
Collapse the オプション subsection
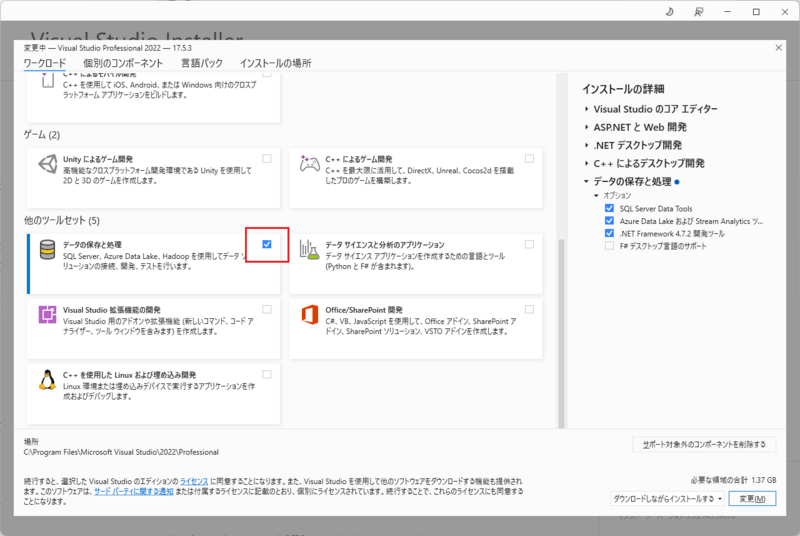coord(596,196)
